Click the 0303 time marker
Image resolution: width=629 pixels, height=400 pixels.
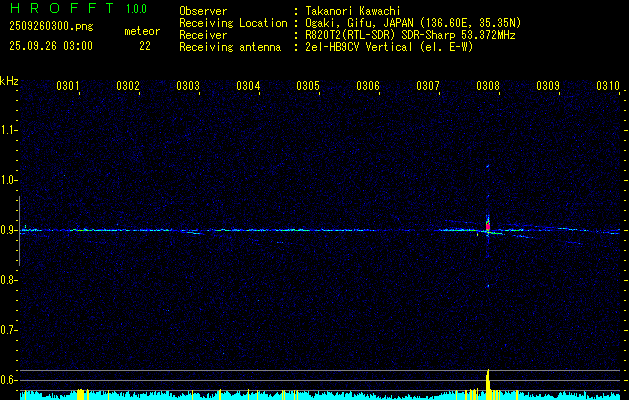(188, 85)
